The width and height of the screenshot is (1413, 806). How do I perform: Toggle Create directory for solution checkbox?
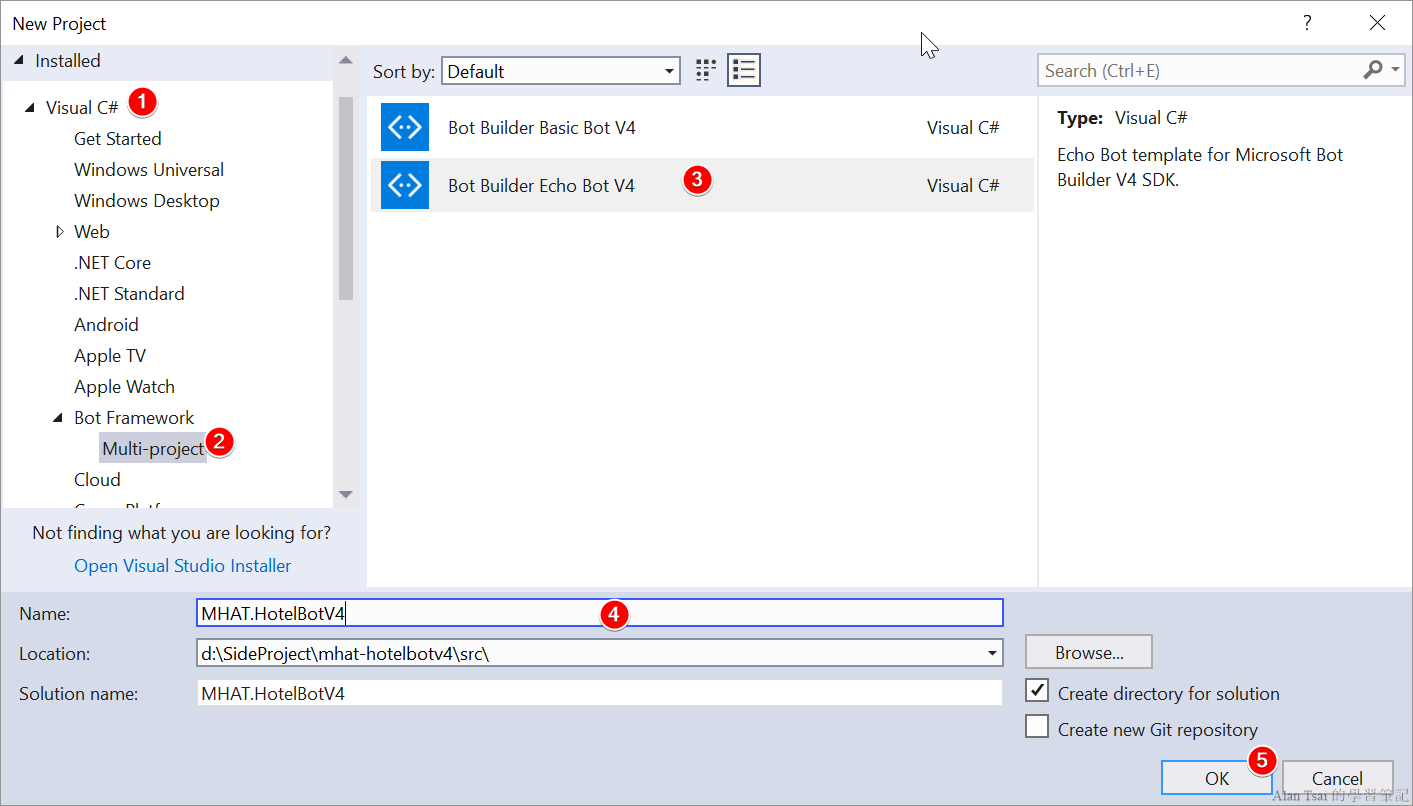point(1037,691)
